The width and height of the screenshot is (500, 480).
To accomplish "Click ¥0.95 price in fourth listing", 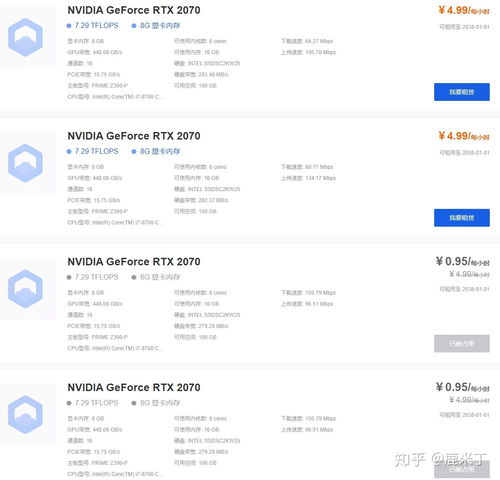I will pos(463,387).
